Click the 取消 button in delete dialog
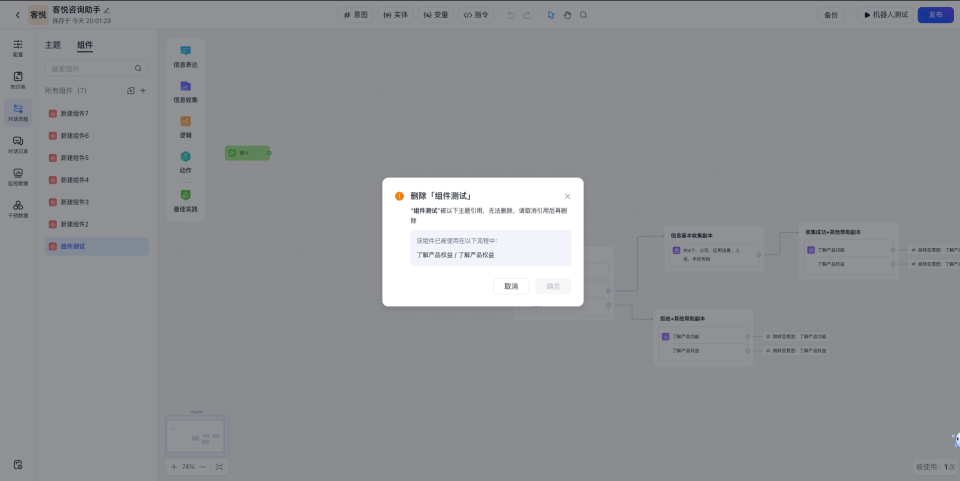This screenshot has height=481, width=960. [511, 286]
